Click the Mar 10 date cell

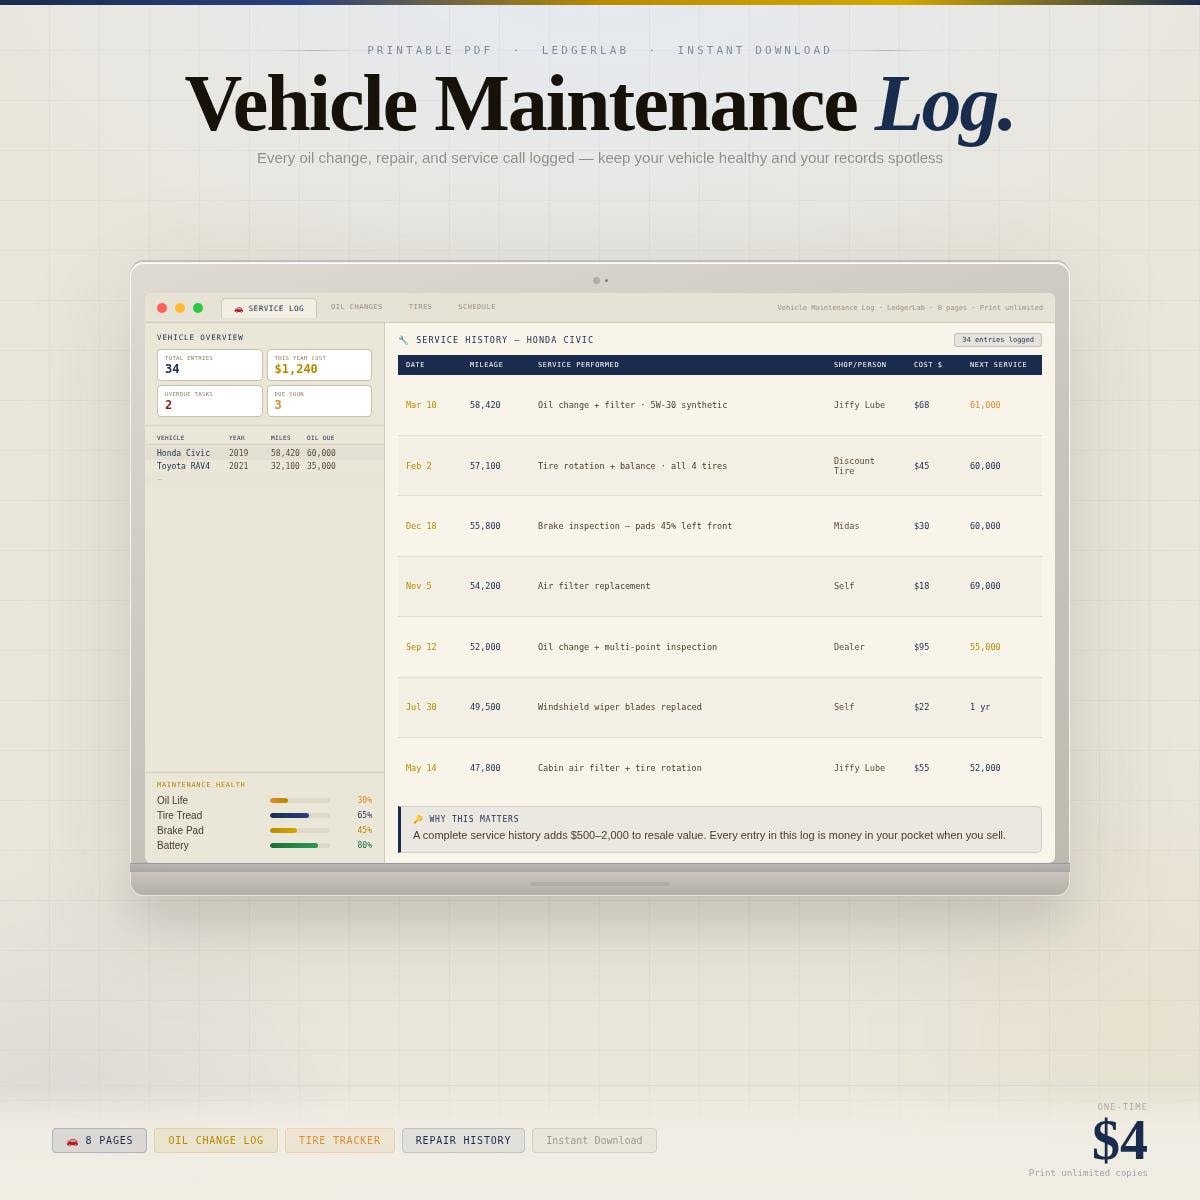421,405
